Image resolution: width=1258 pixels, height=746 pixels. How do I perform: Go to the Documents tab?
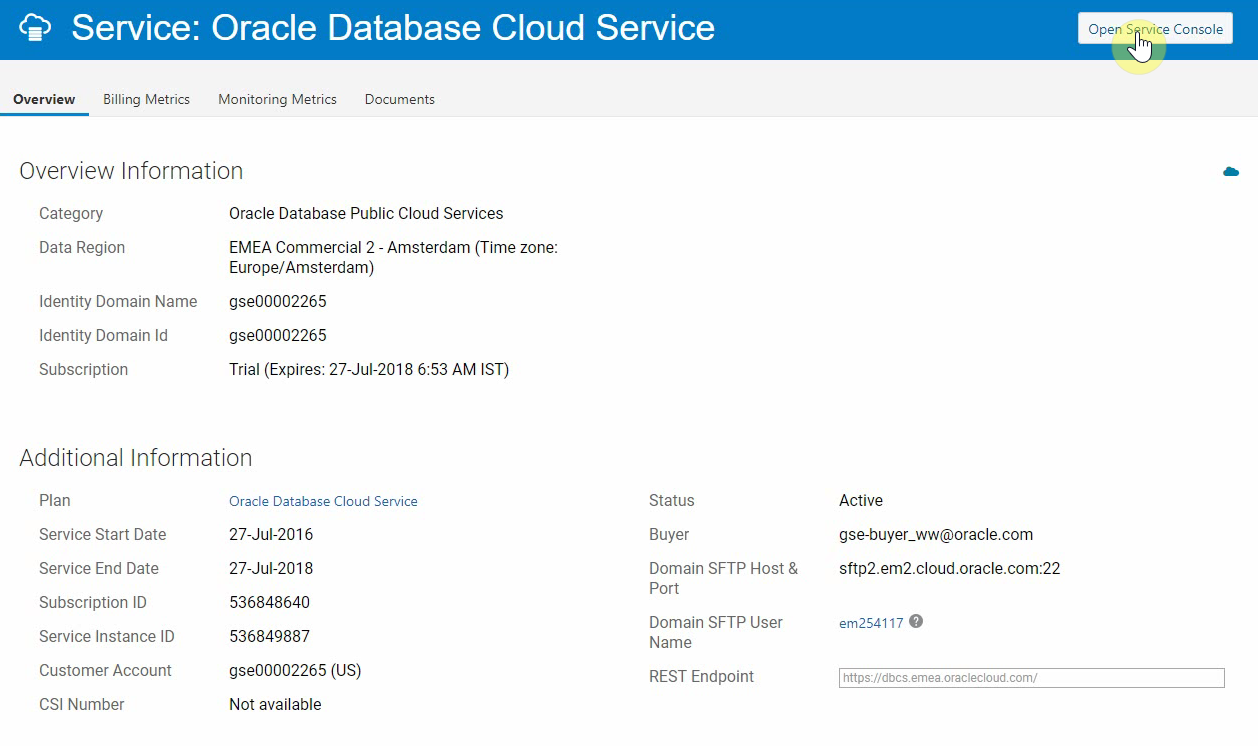click(x=399, y=99)
